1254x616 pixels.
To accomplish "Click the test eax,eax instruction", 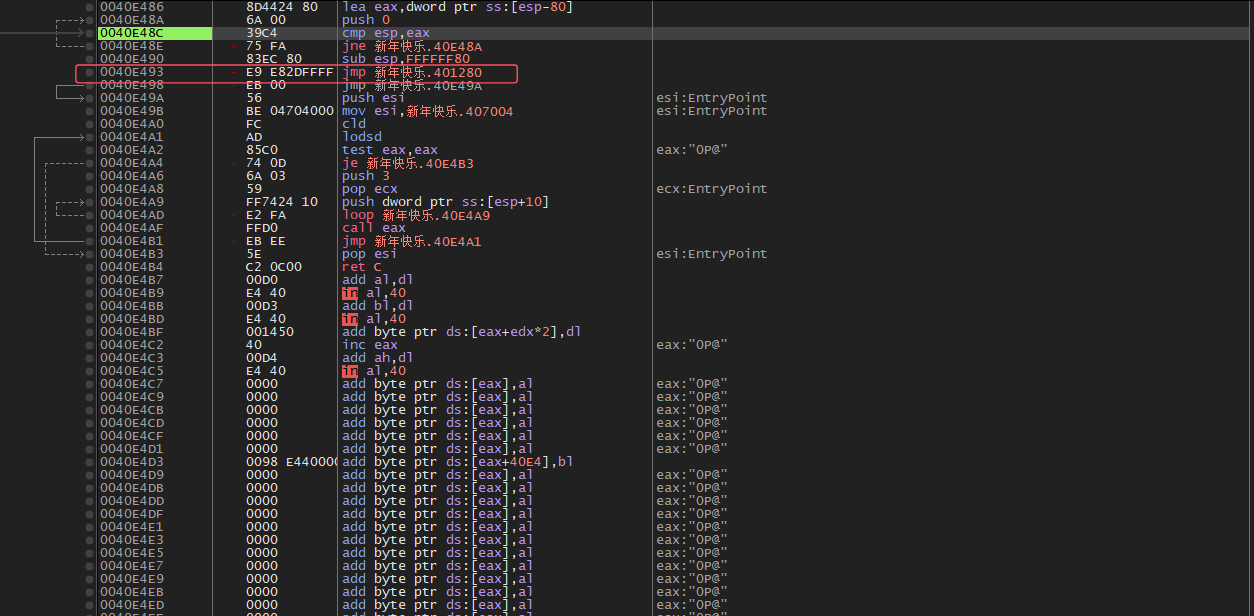I will (390, 150).
